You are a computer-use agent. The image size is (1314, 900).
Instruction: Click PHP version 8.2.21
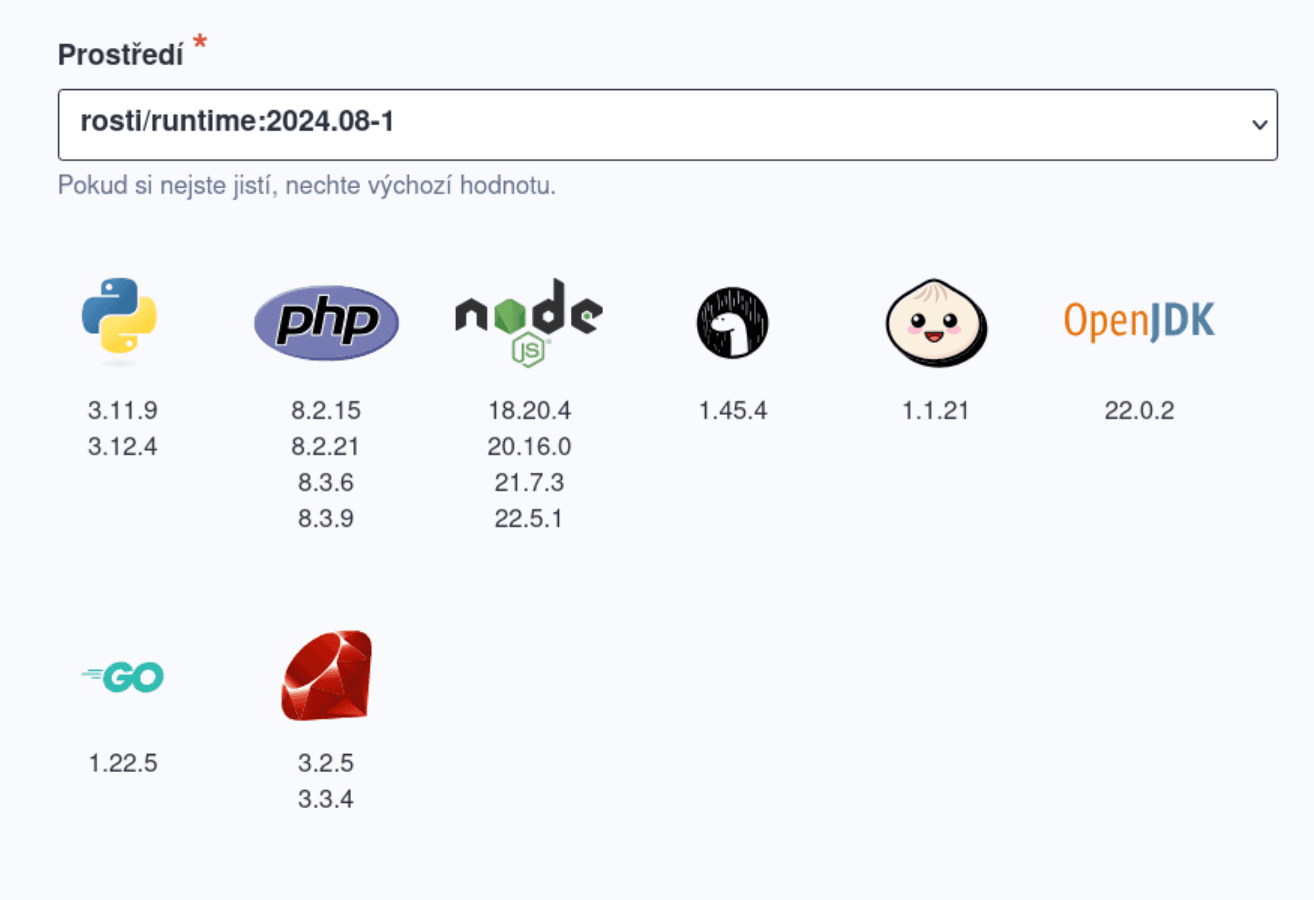326,446
